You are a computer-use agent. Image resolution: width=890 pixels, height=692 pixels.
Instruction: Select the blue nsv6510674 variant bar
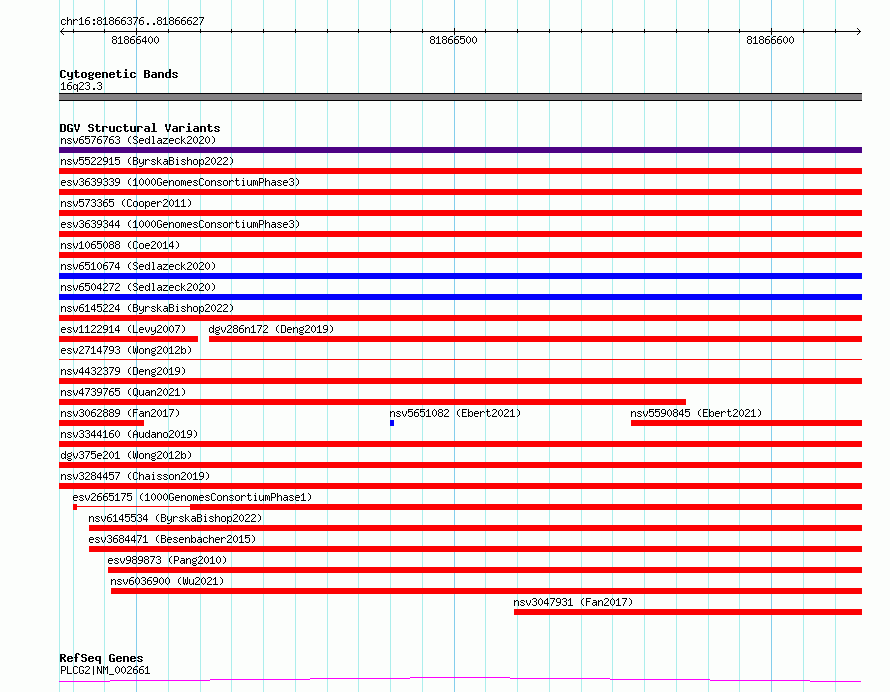click(460, 276)
